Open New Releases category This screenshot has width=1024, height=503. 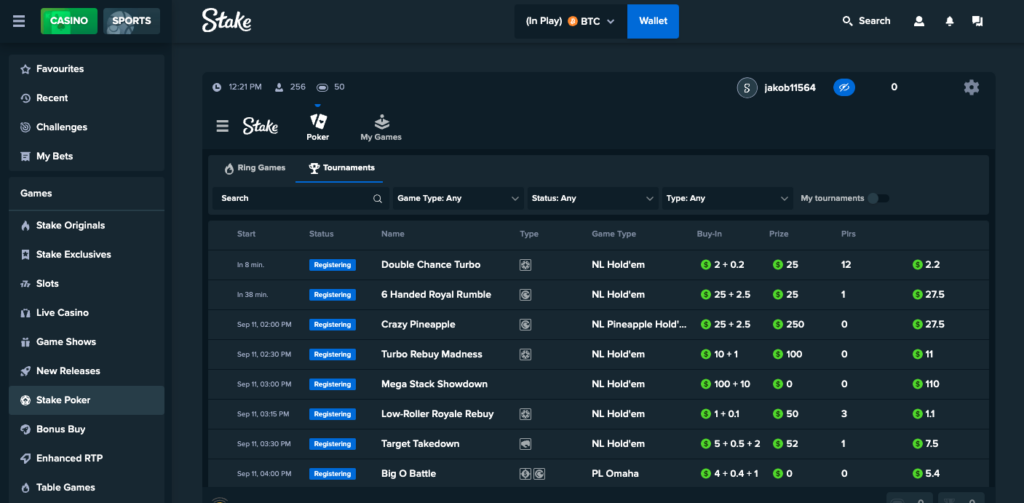pyautogui.click(x=86, y=370)
